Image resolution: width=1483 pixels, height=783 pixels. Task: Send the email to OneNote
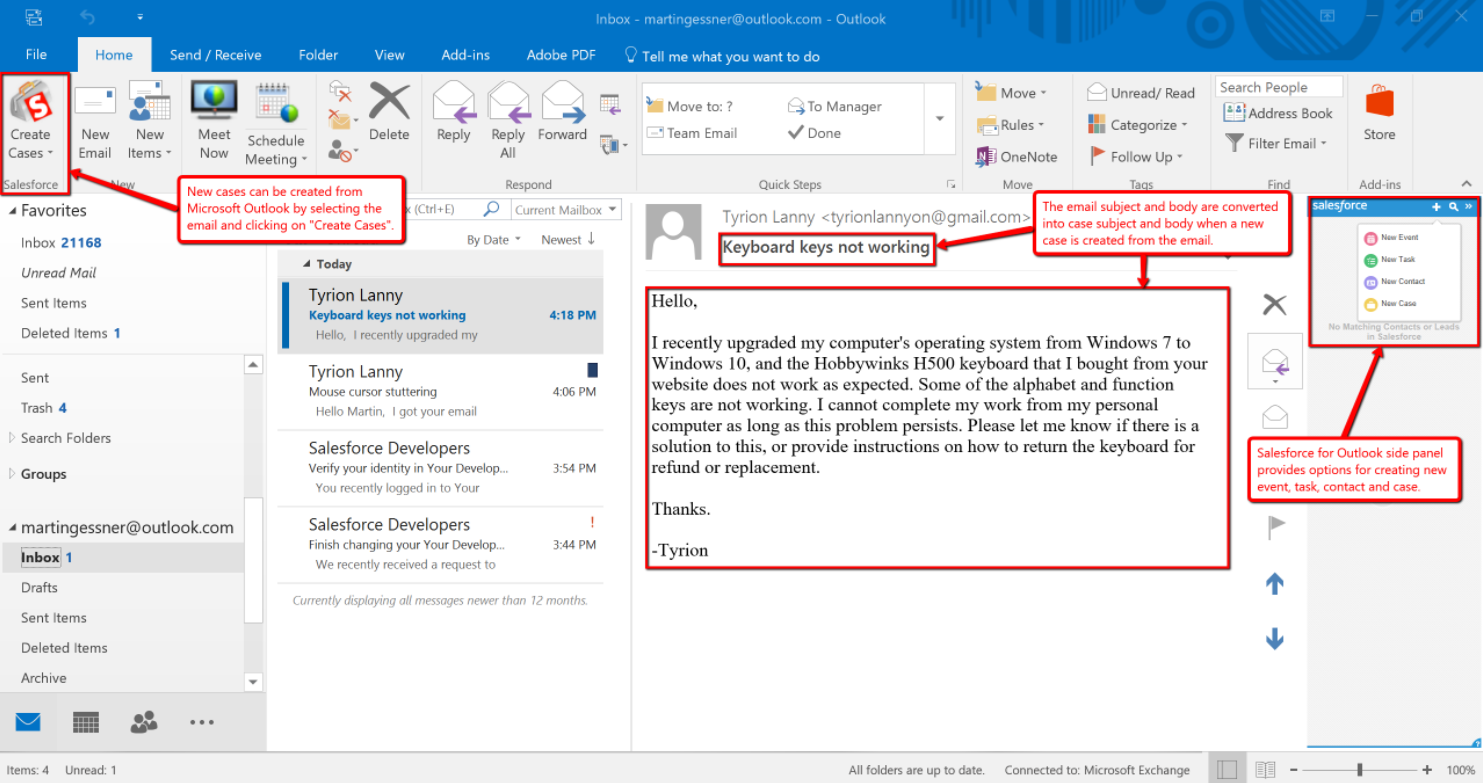[1016, 157]
